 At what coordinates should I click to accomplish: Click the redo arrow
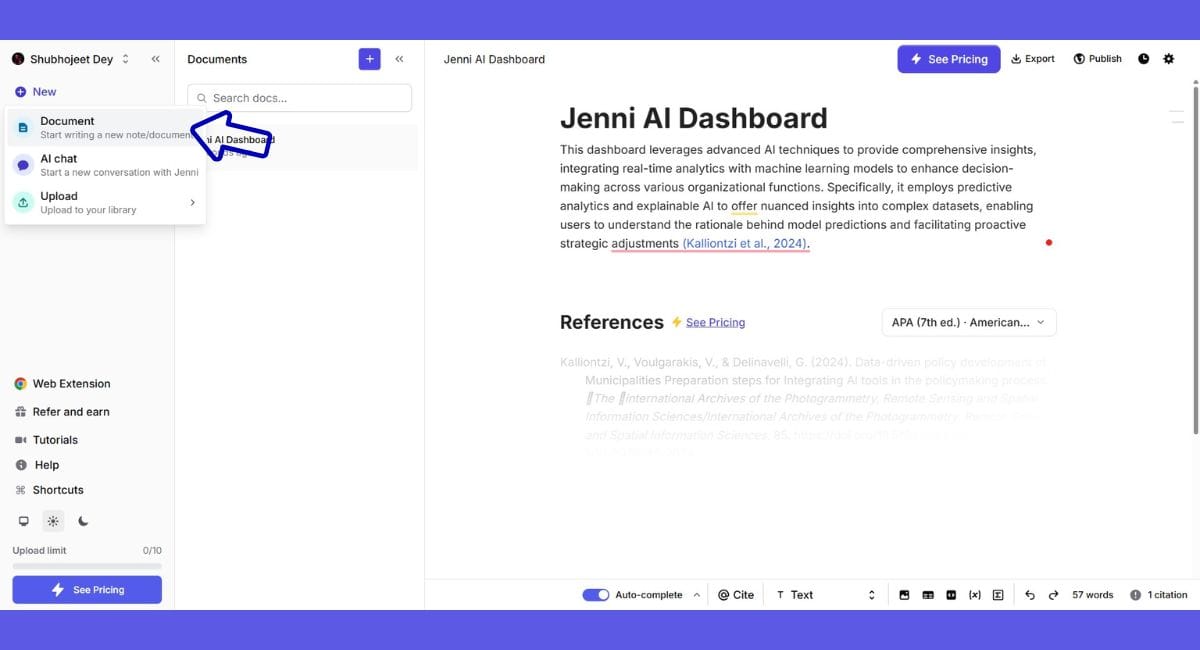(1053, 595)
